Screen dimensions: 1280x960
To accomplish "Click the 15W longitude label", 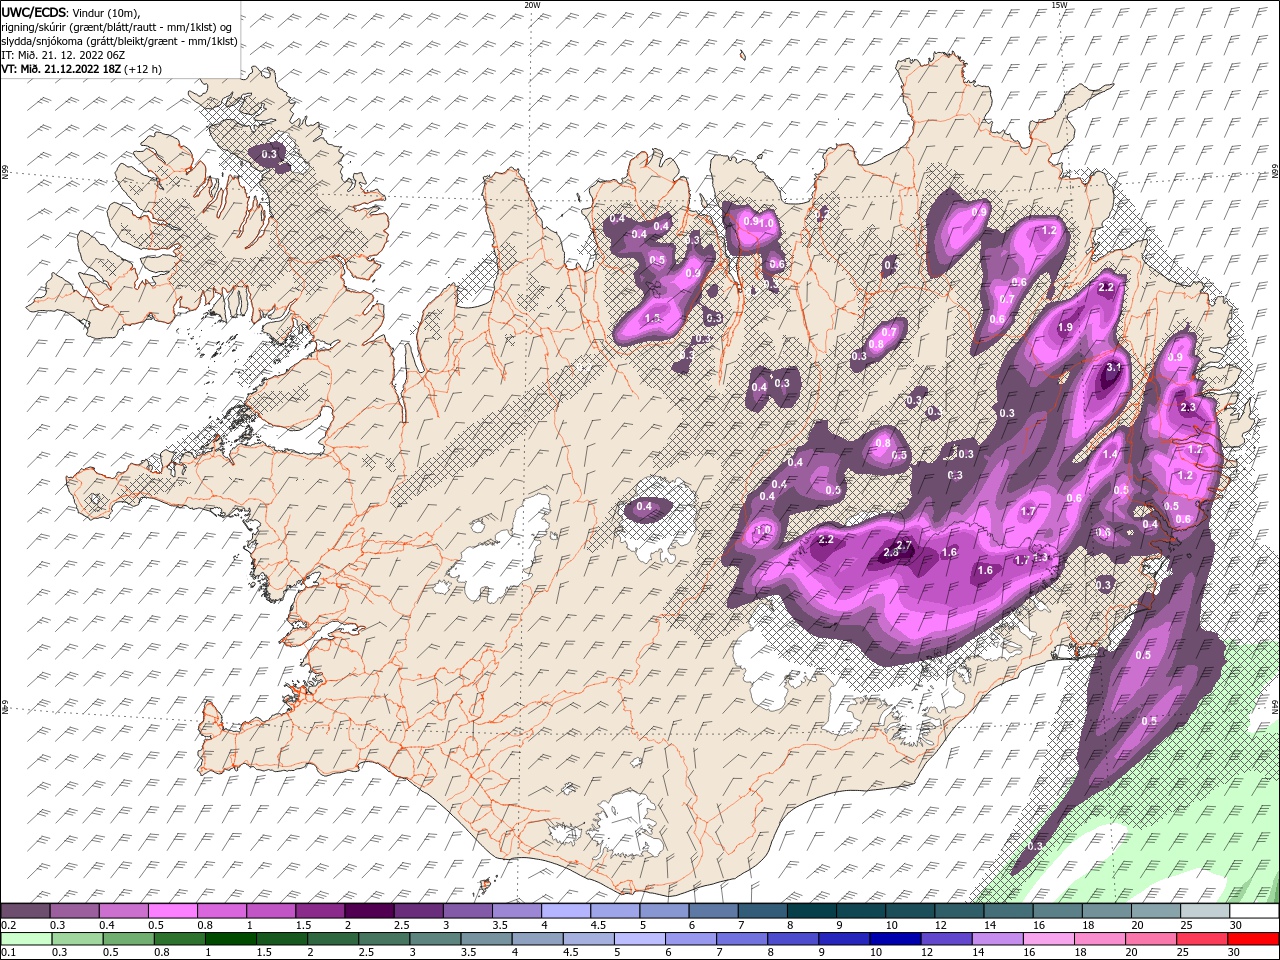I will [x=1059, y=5].
